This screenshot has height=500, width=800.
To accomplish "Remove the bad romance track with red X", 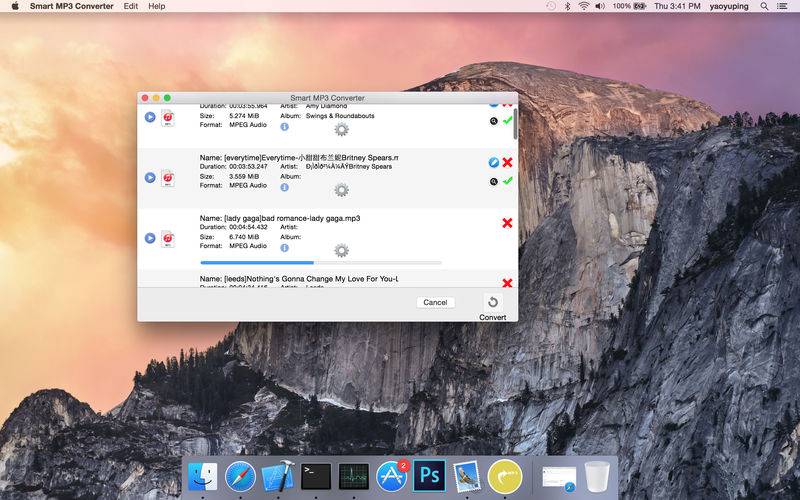I will 507,223.
